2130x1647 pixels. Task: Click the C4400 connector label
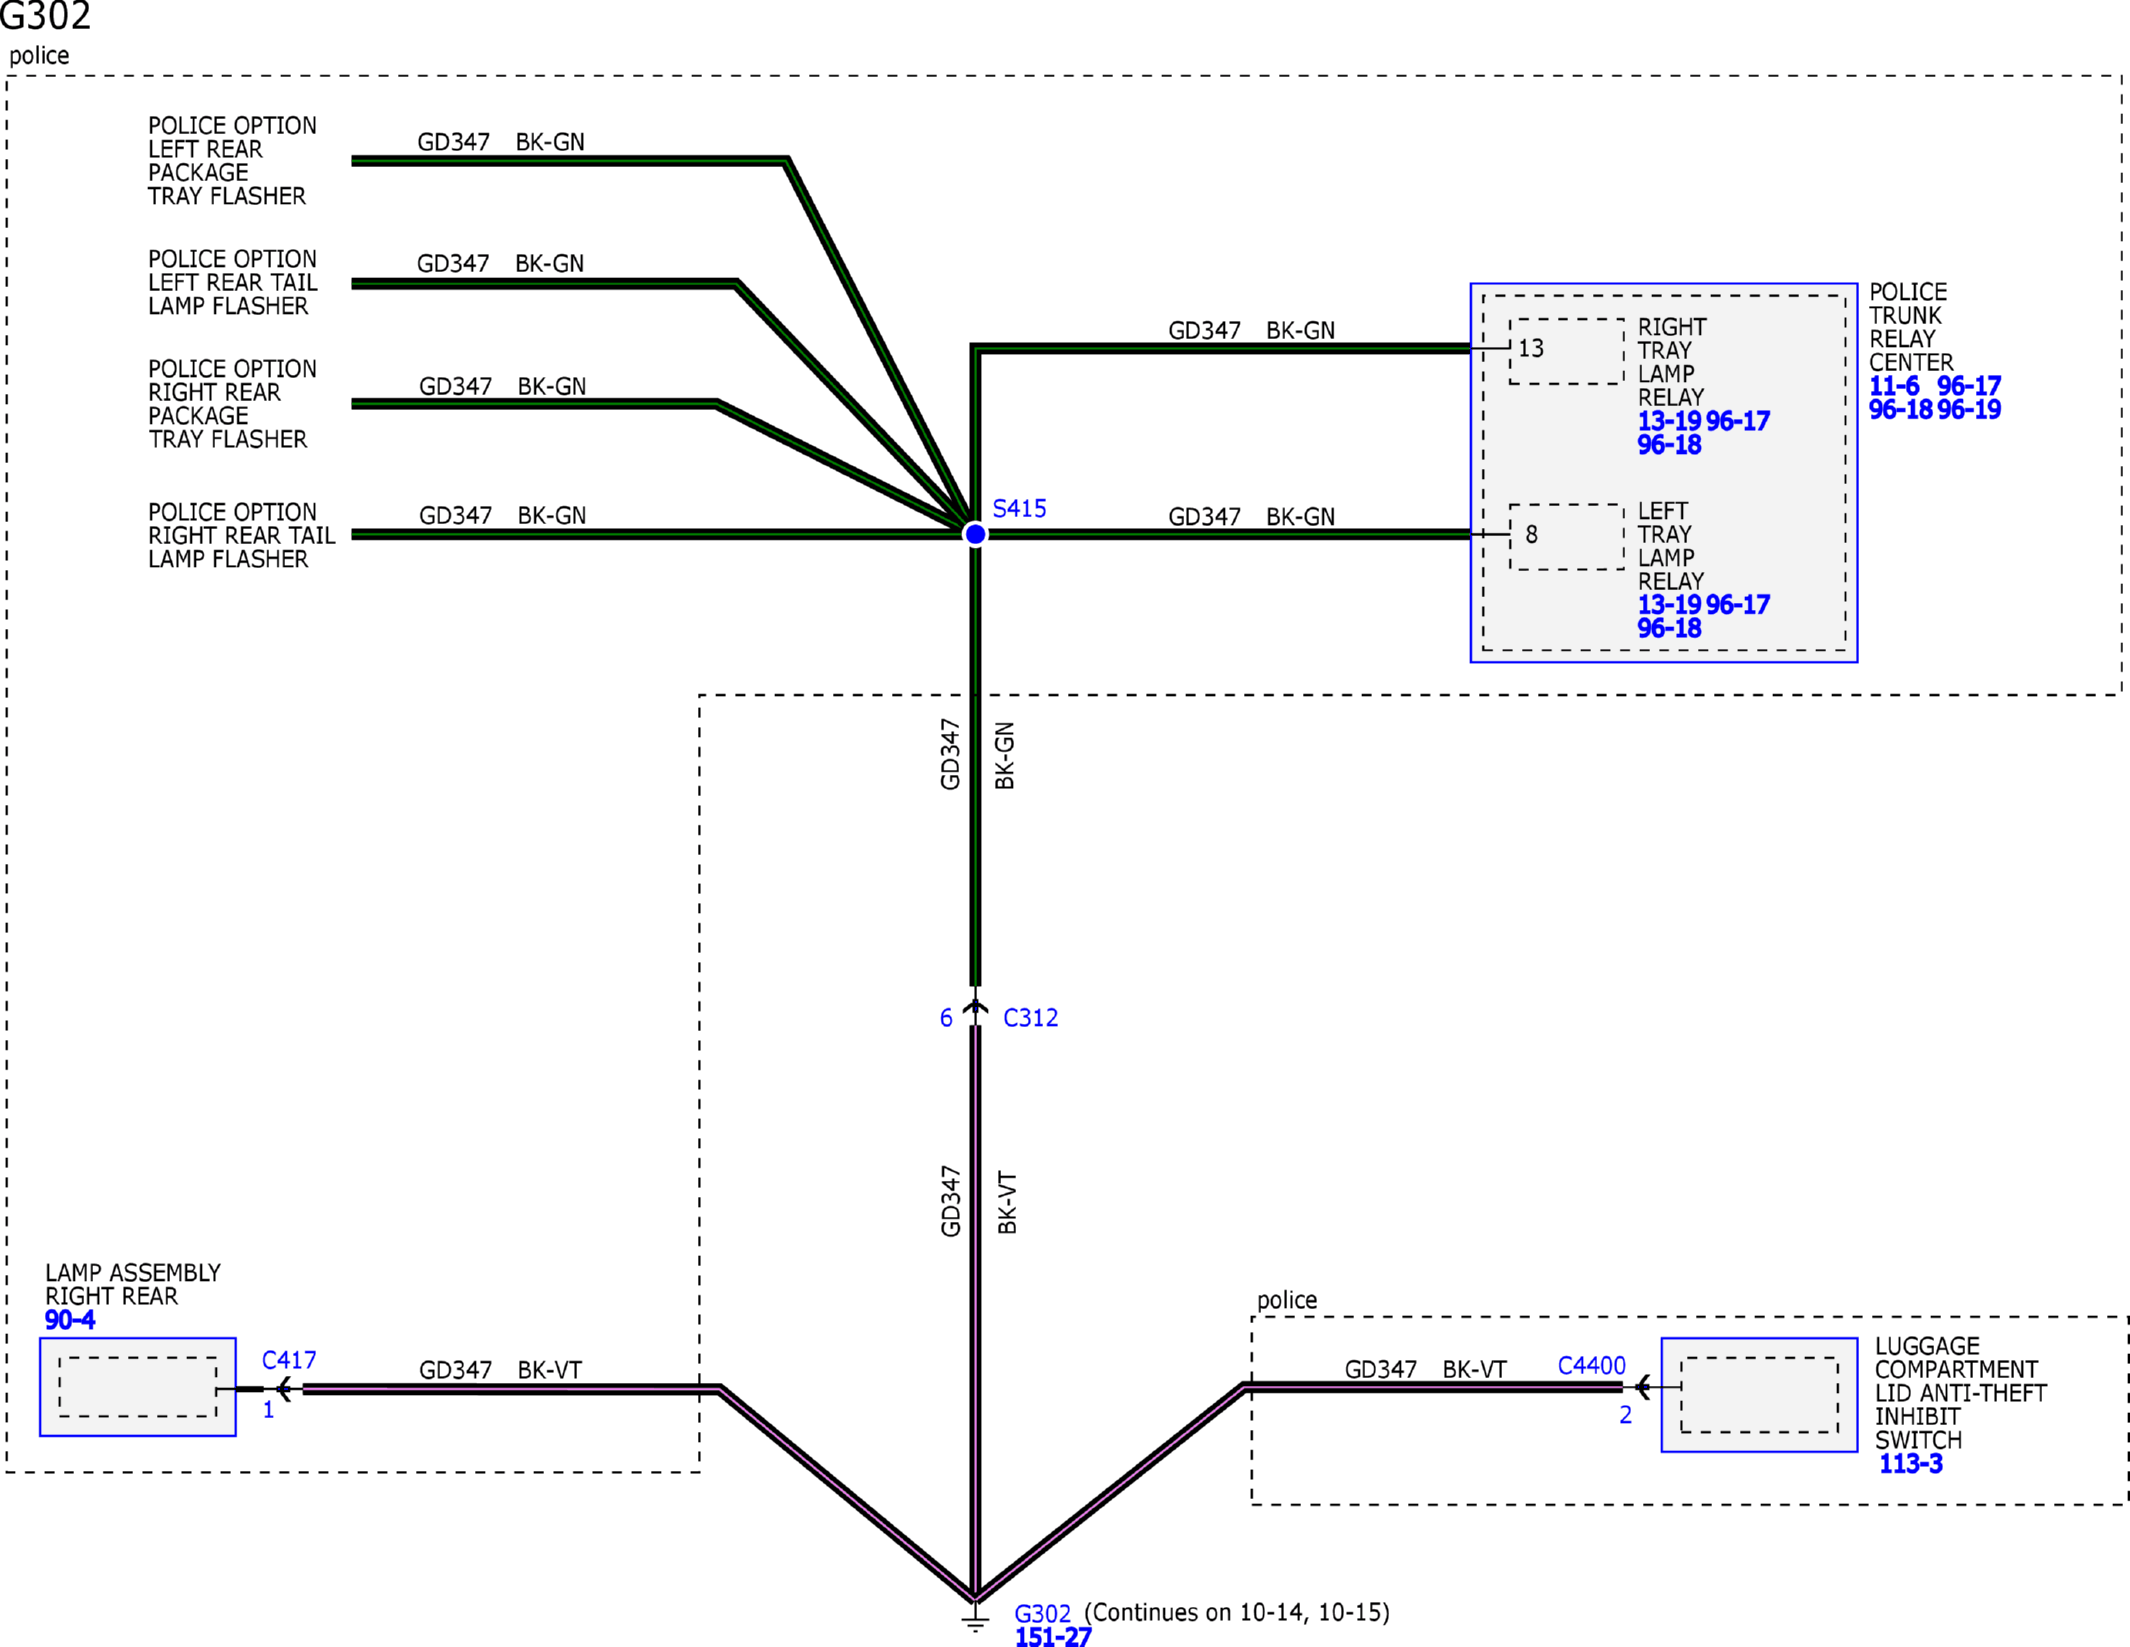(1591, 1366)
